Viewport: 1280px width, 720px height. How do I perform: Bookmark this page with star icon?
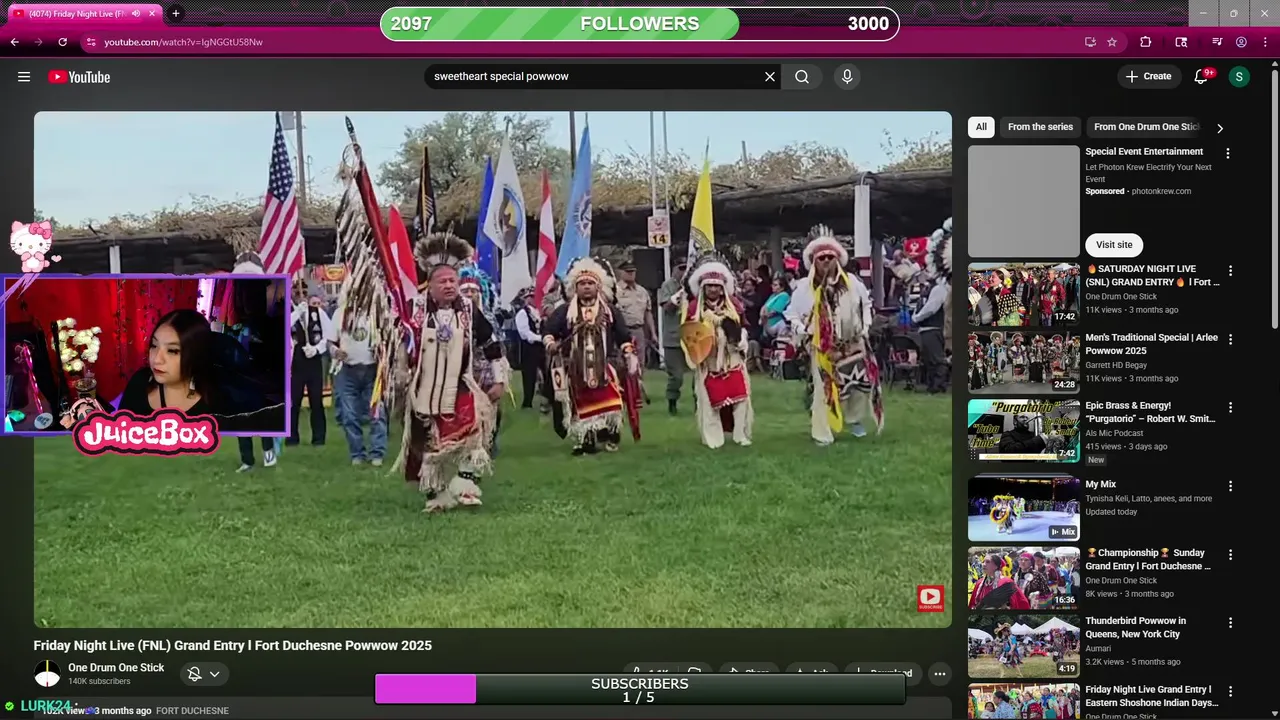point(1112,42)
